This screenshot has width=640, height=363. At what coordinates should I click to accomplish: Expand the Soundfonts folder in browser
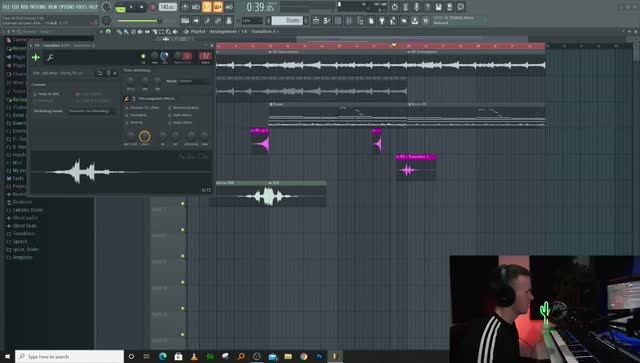pyautogui.click(x=21, y=234)
